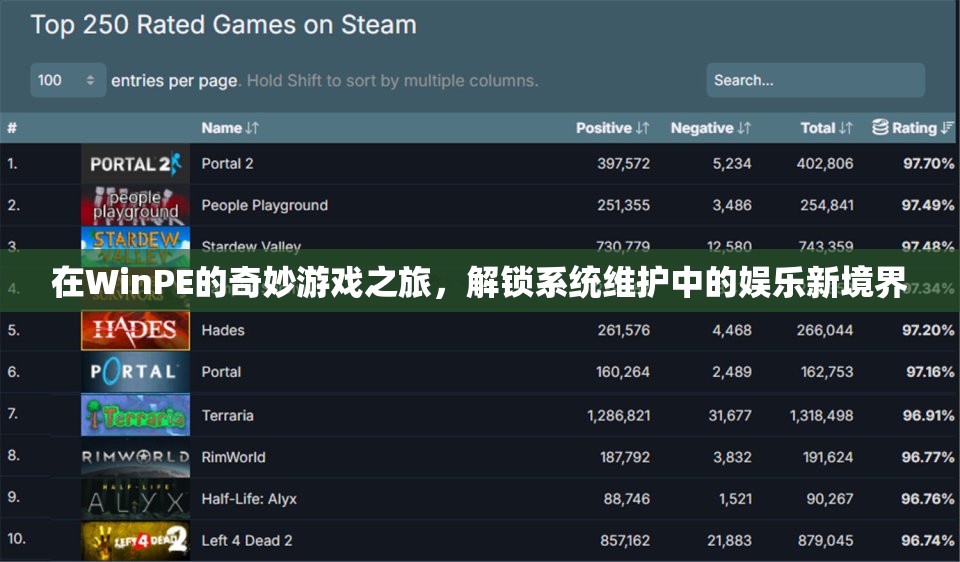Screen dimensions: 960x562
Task: Click Left 4 Dead 2 rating 96.74%
Action: [x=928, y=541]
